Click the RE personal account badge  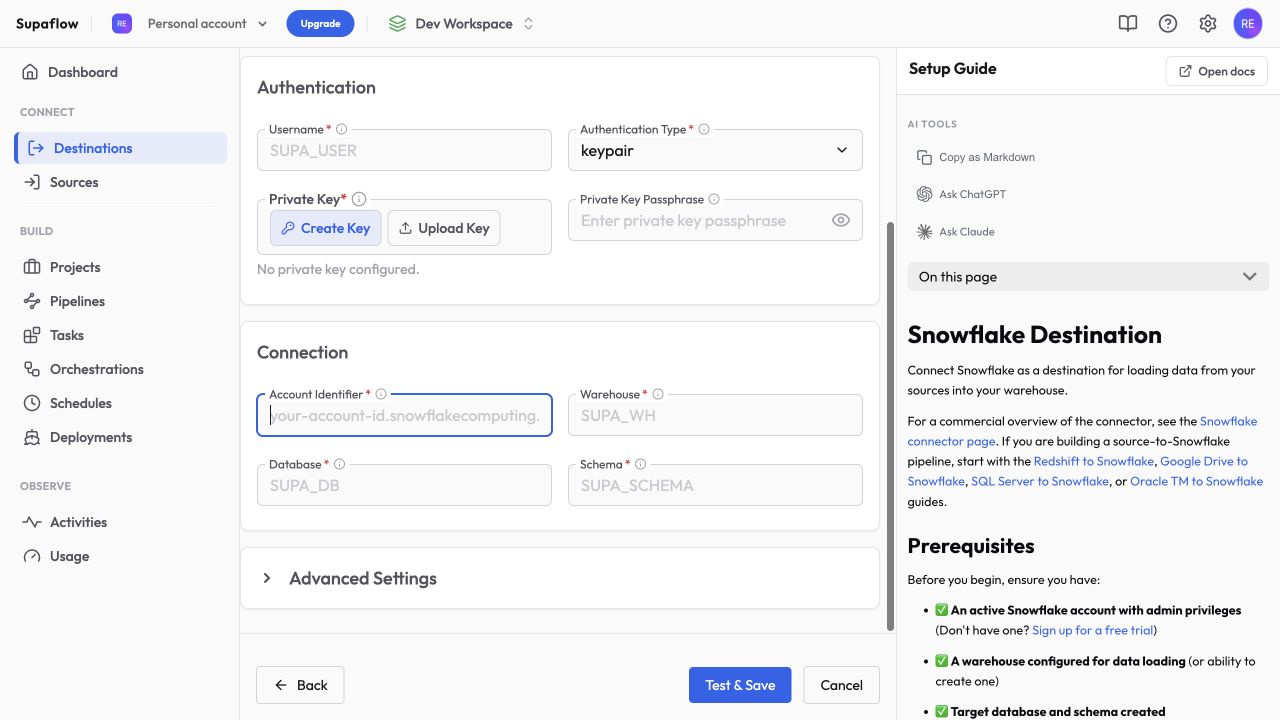tap(122, 24)
